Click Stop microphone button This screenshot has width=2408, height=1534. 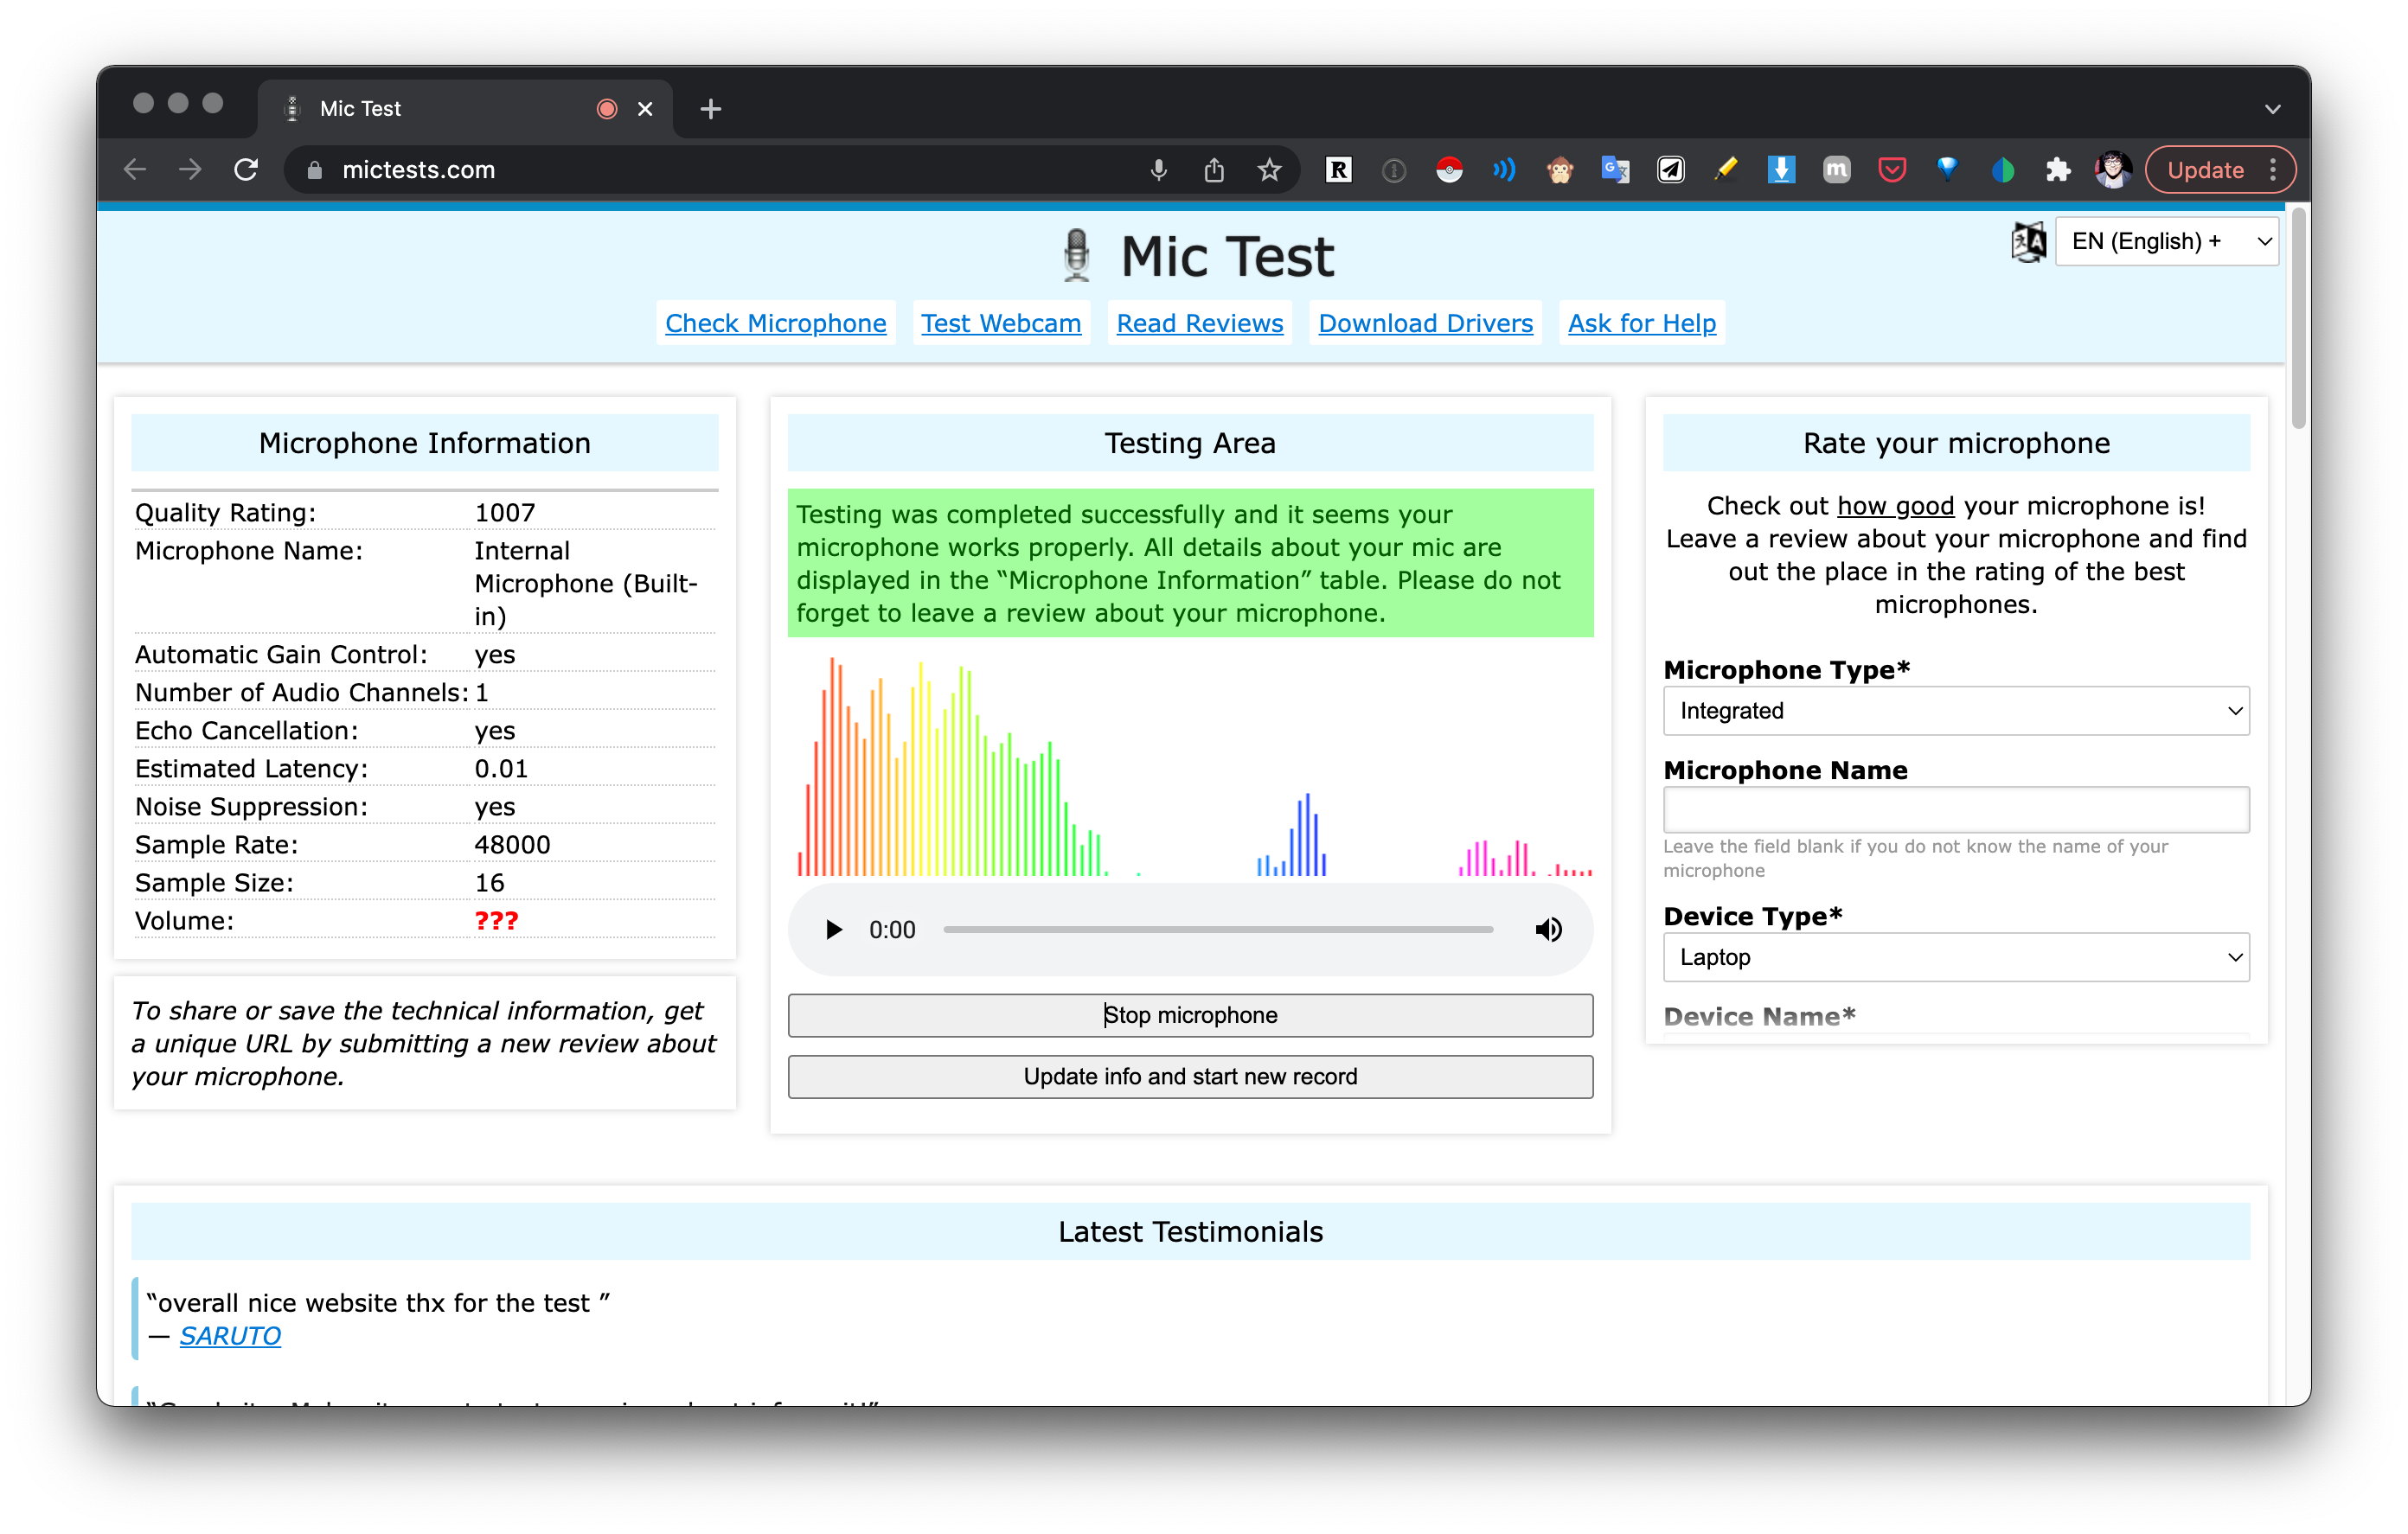pos(1190,1015)
